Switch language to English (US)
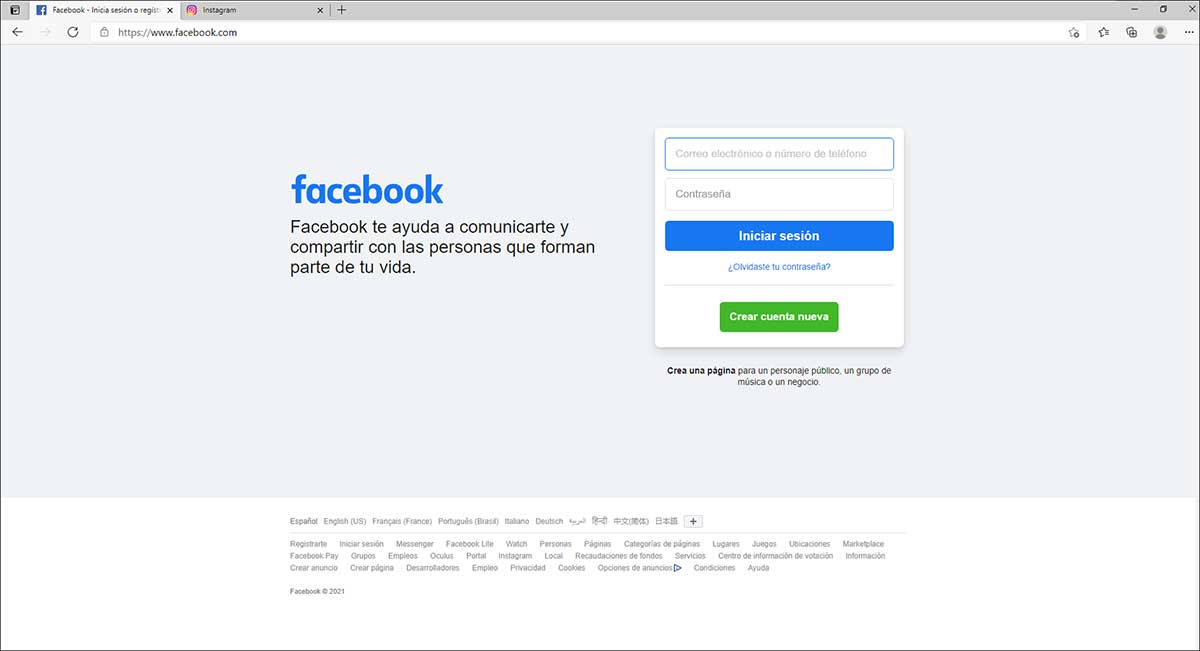The image size is (1200, 651). (345, 521)
